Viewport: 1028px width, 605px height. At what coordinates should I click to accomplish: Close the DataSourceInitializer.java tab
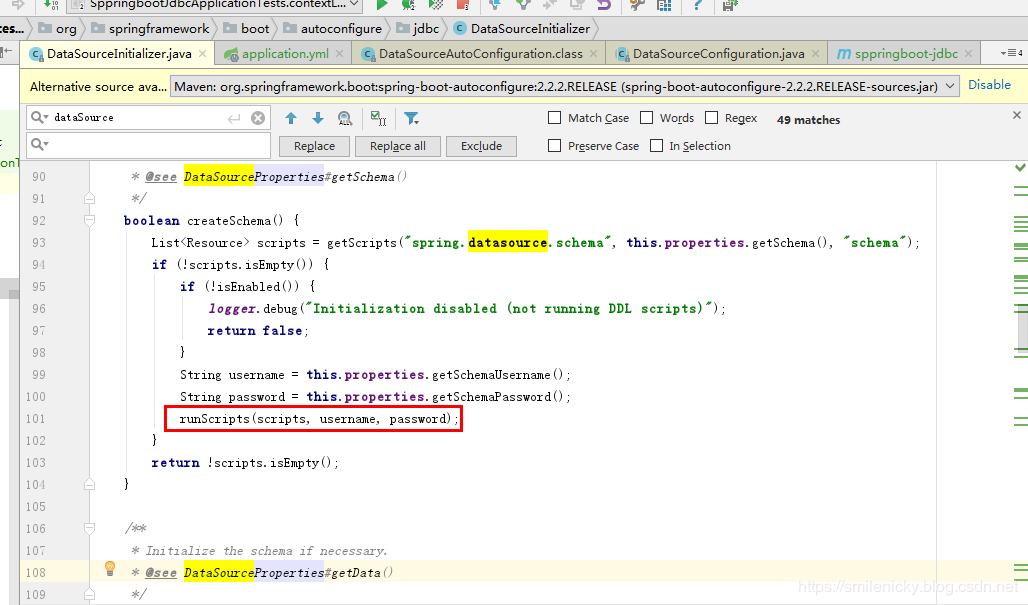[x=203, y=54]
